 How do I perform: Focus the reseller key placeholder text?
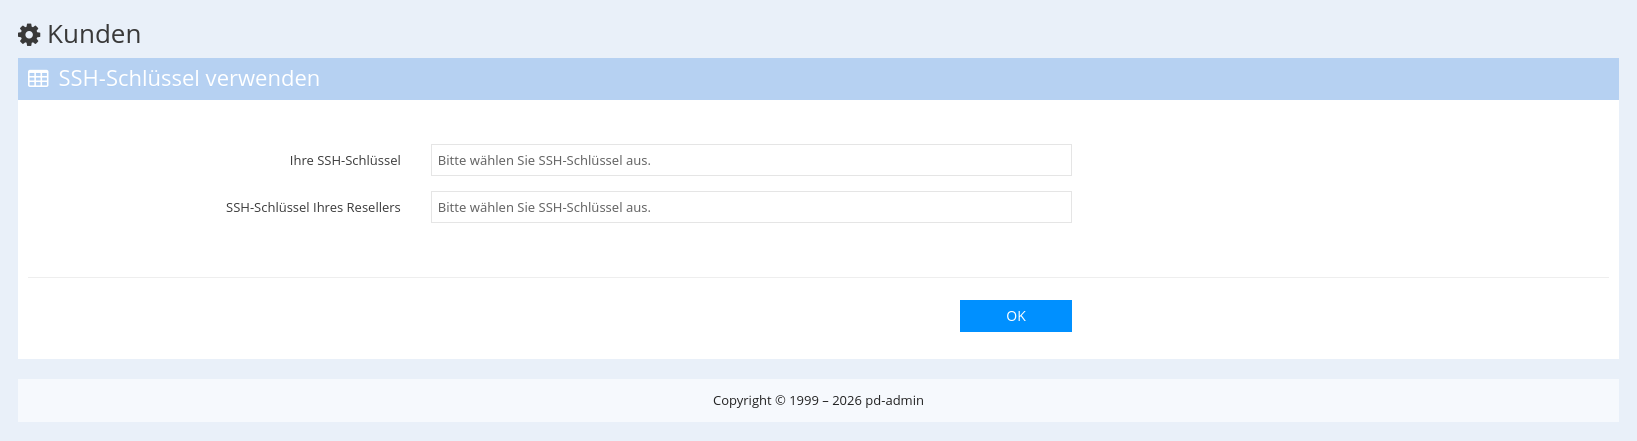tap(544, 207)
